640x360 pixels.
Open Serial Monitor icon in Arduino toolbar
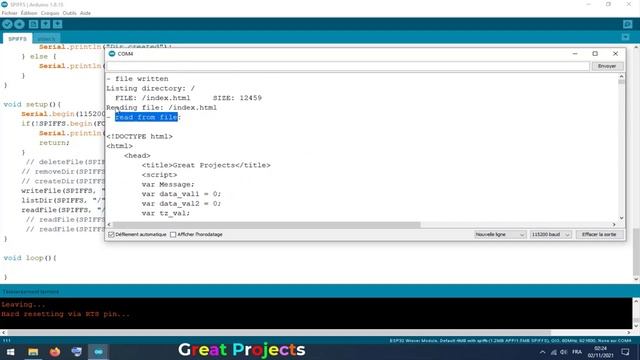[x=628, y=24]
